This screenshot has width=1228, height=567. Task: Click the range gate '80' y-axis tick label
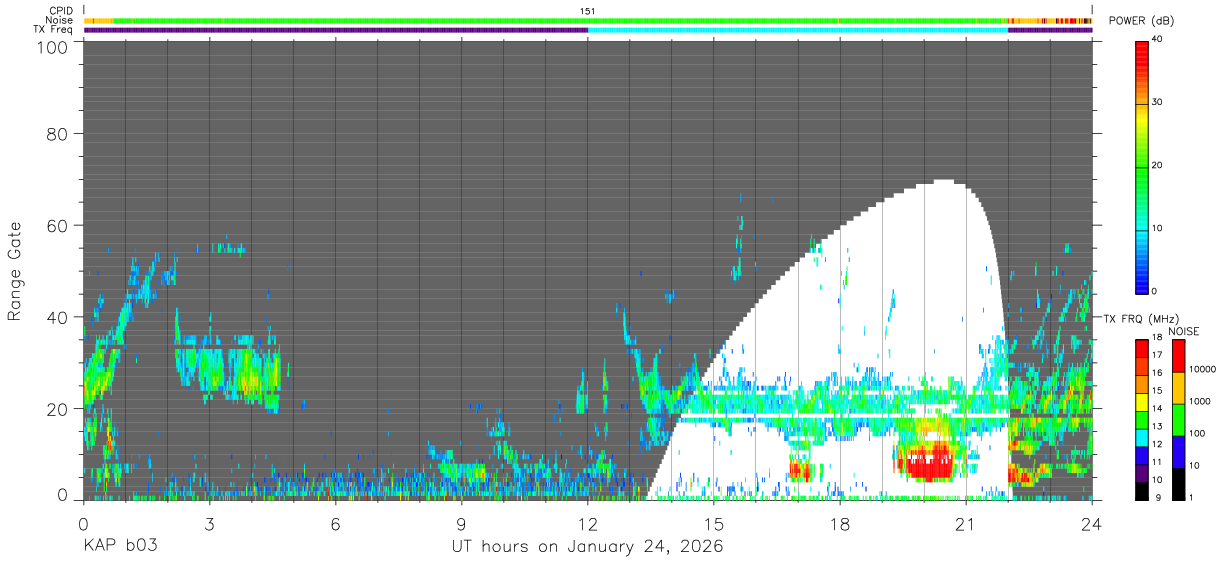click(56, 133)
